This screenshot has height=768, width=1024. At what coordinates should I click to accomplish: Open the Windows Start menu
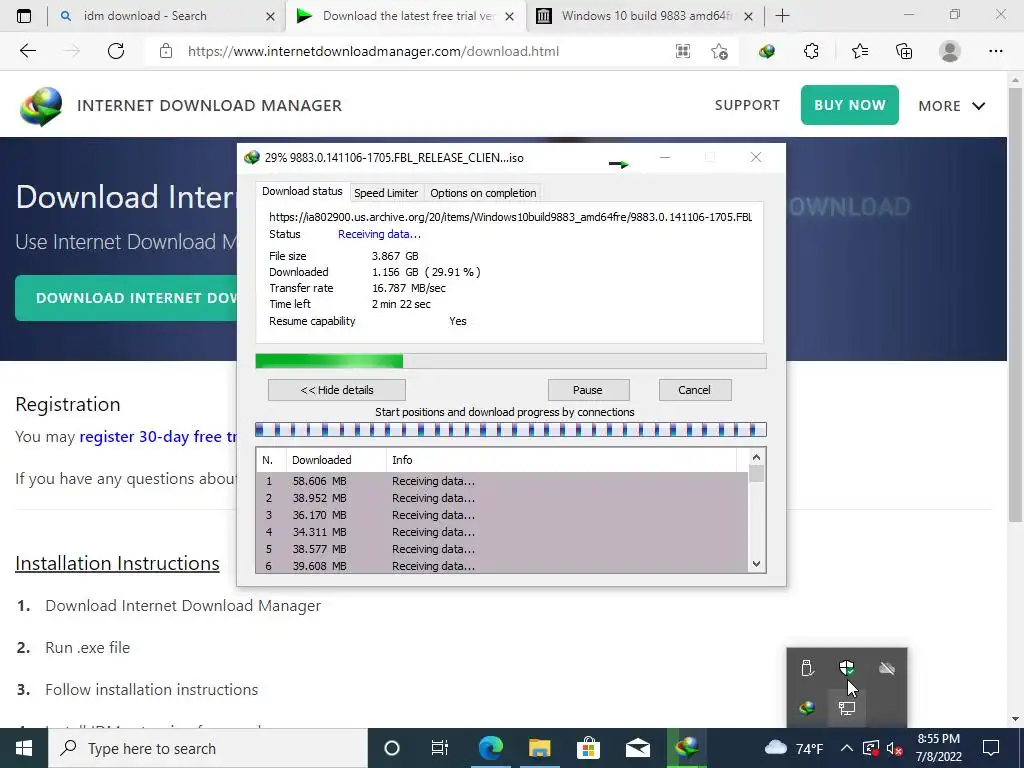24,748
